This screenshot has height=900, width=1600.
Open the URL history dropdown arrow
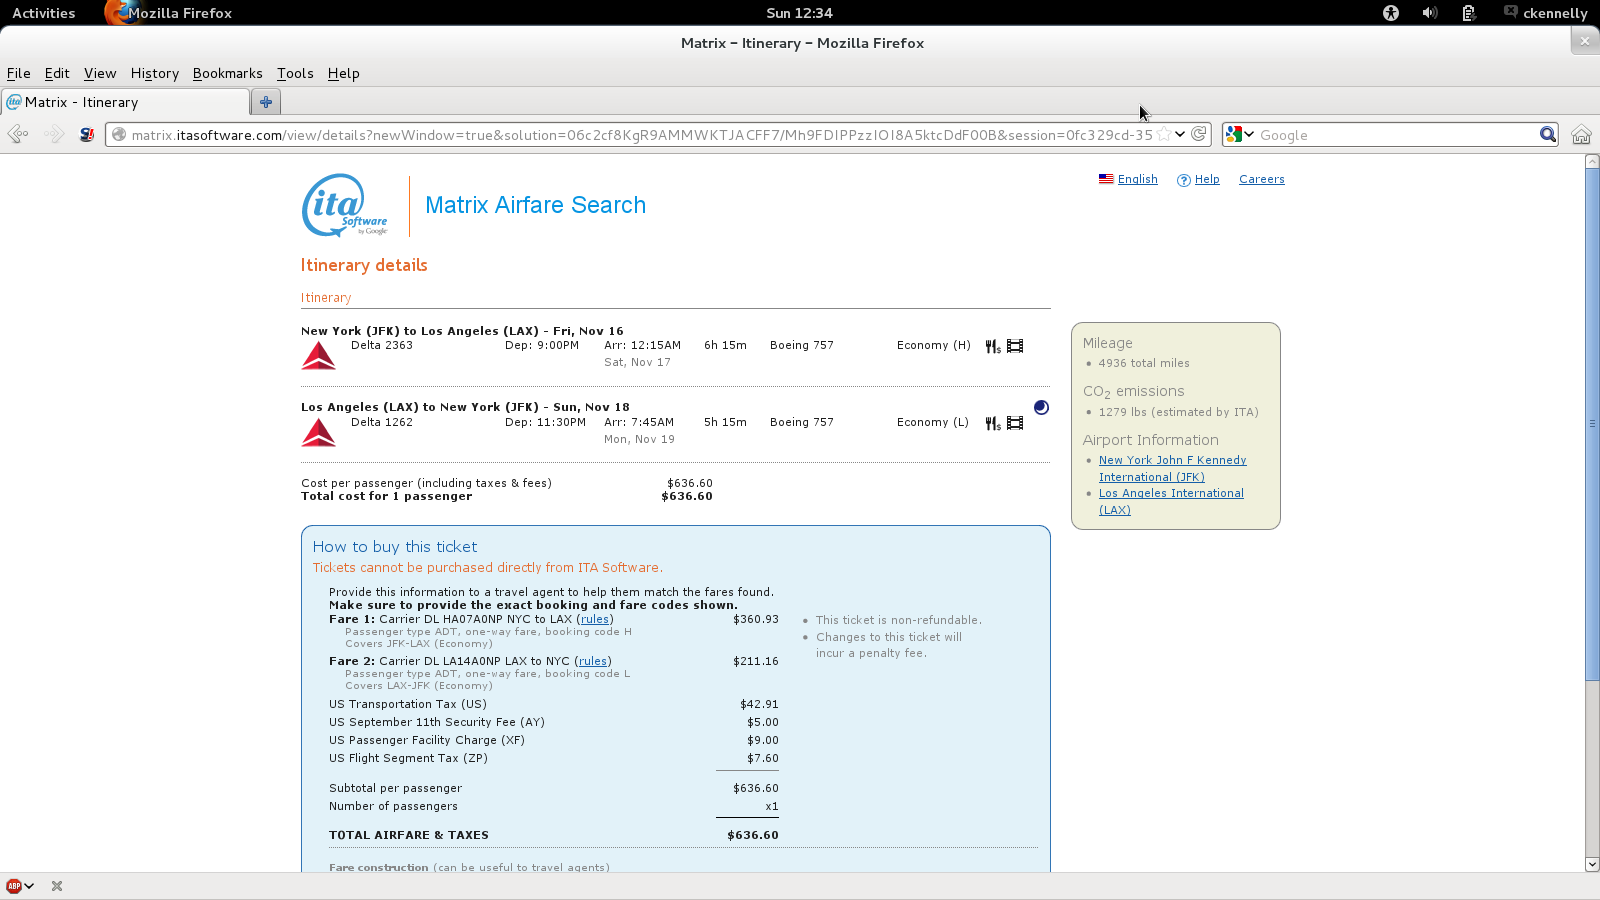pyautogui.click(x=1180, y=134)
